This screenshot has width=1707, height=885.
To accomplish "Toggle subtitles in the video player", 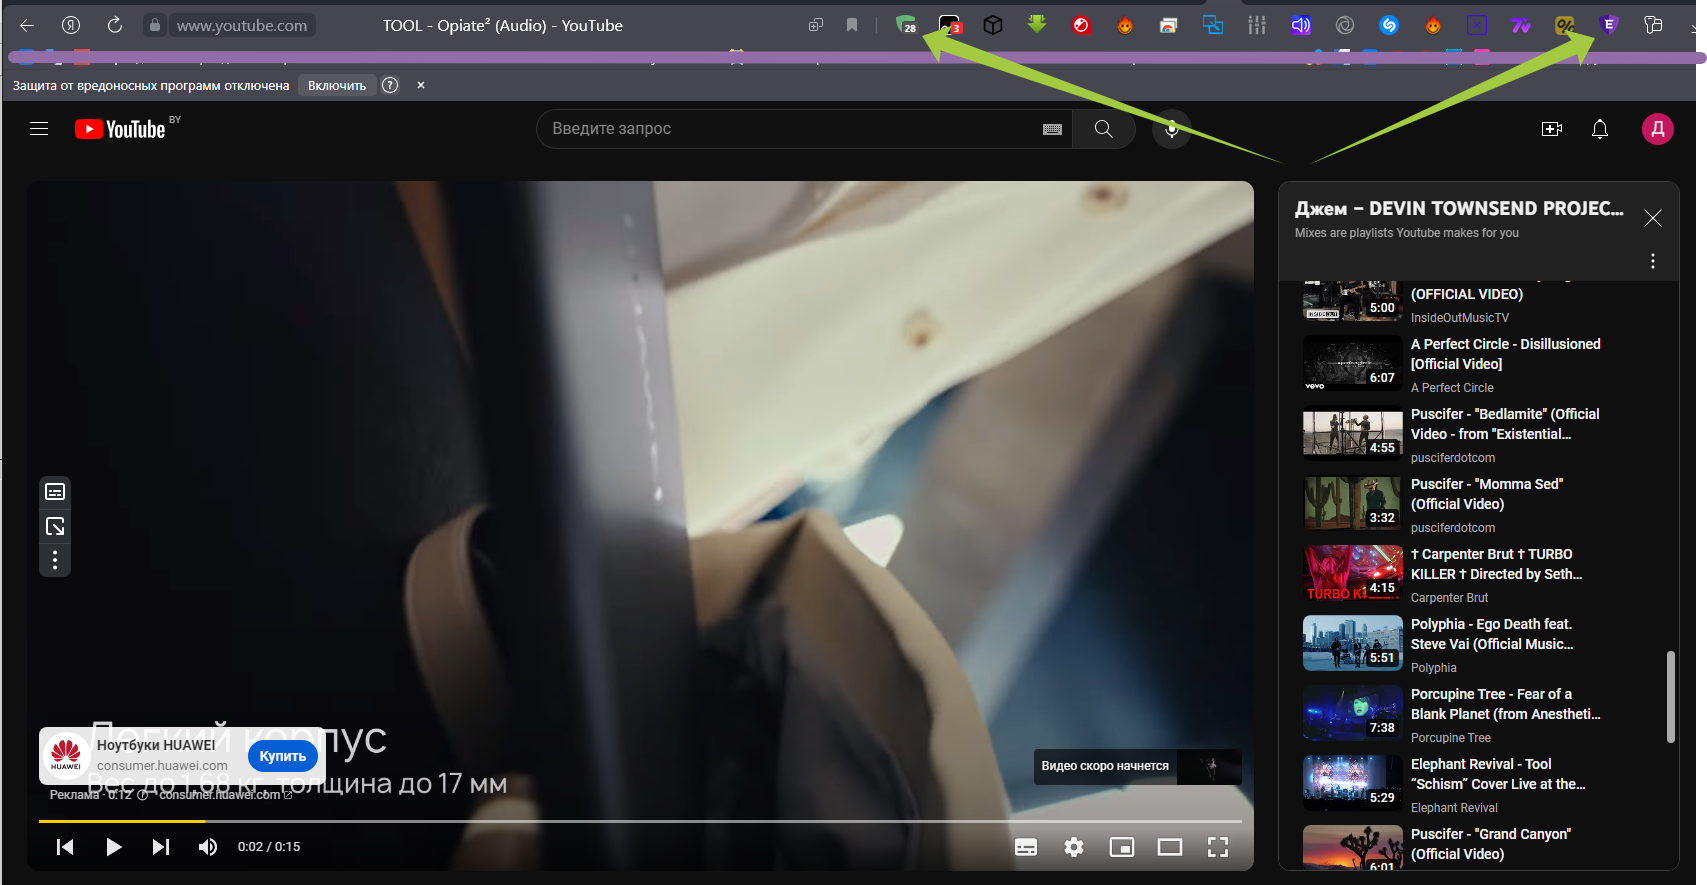I will (1026, 847).
